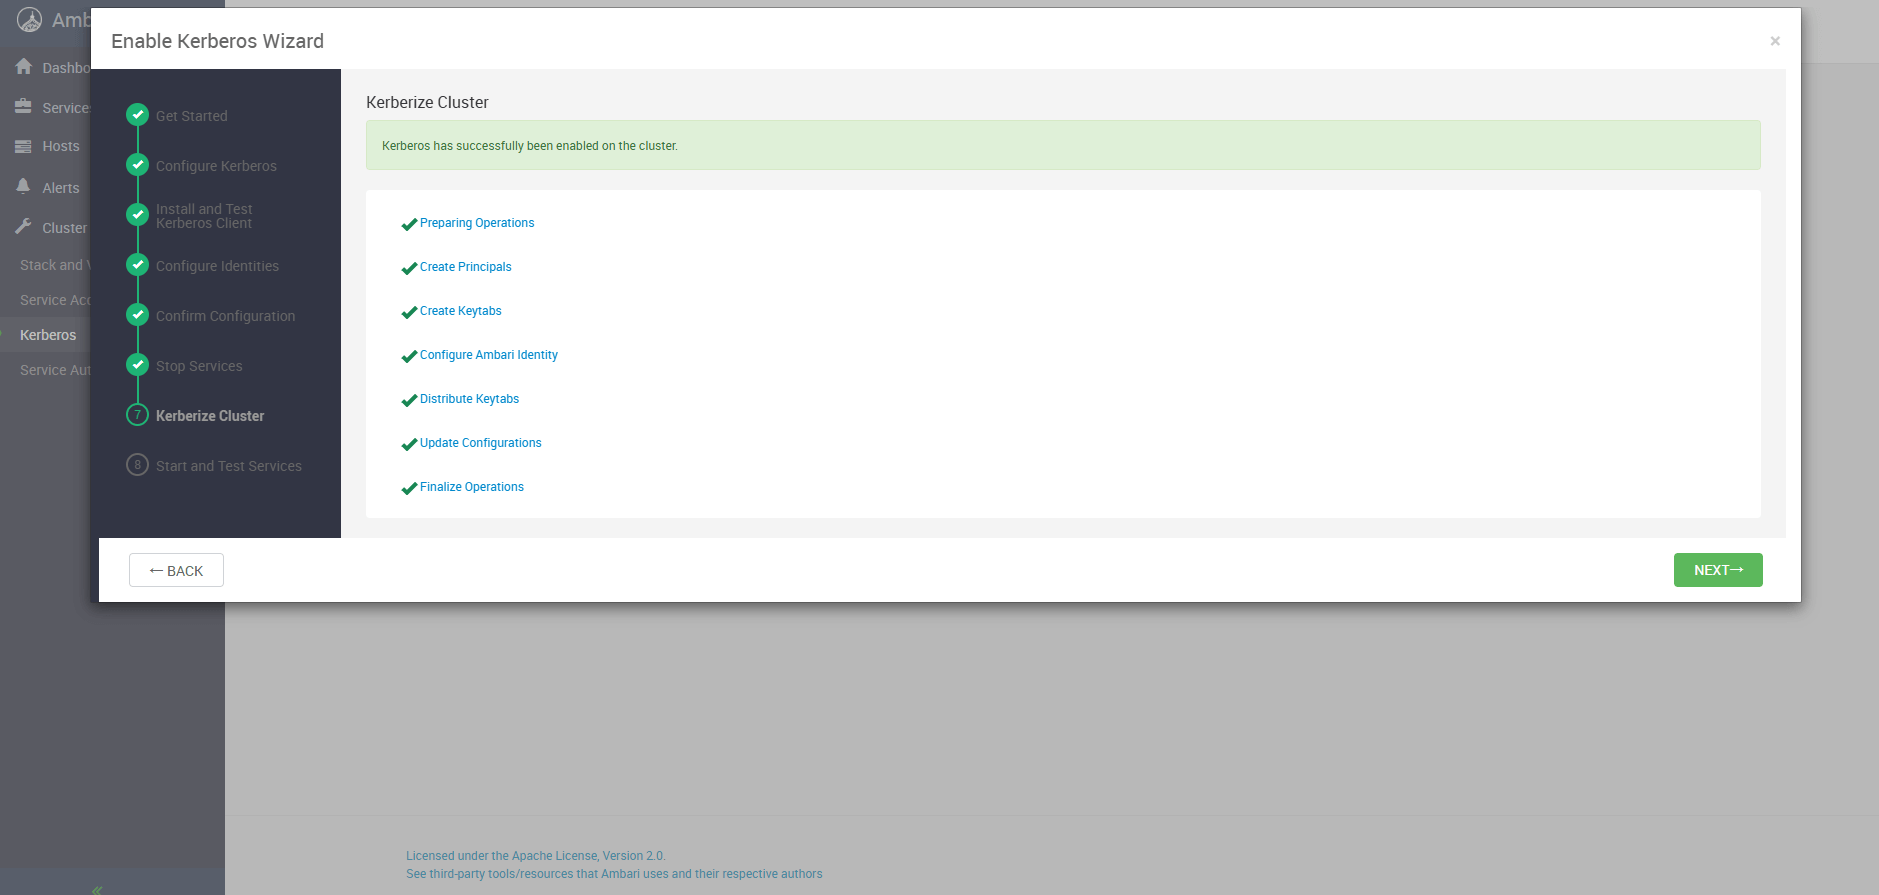Click the Confirm Configuration step check icon
This screenshot has height=895, width=1879.
pyautogui.click(x=138, y=315)
